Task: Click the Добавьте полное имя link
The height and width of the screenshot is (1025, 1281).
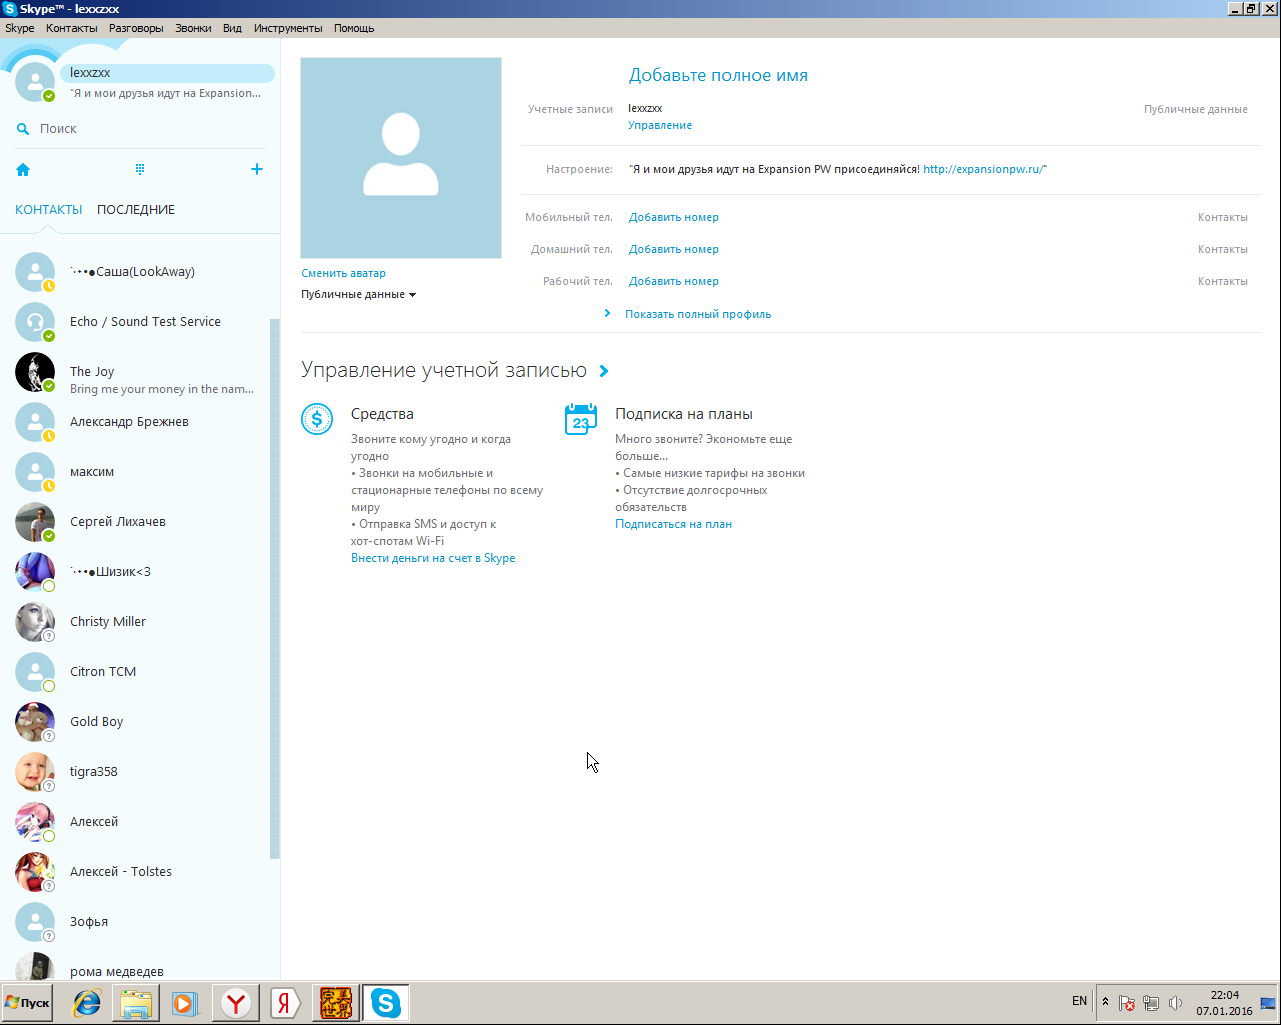Action: tap(718, 76)
